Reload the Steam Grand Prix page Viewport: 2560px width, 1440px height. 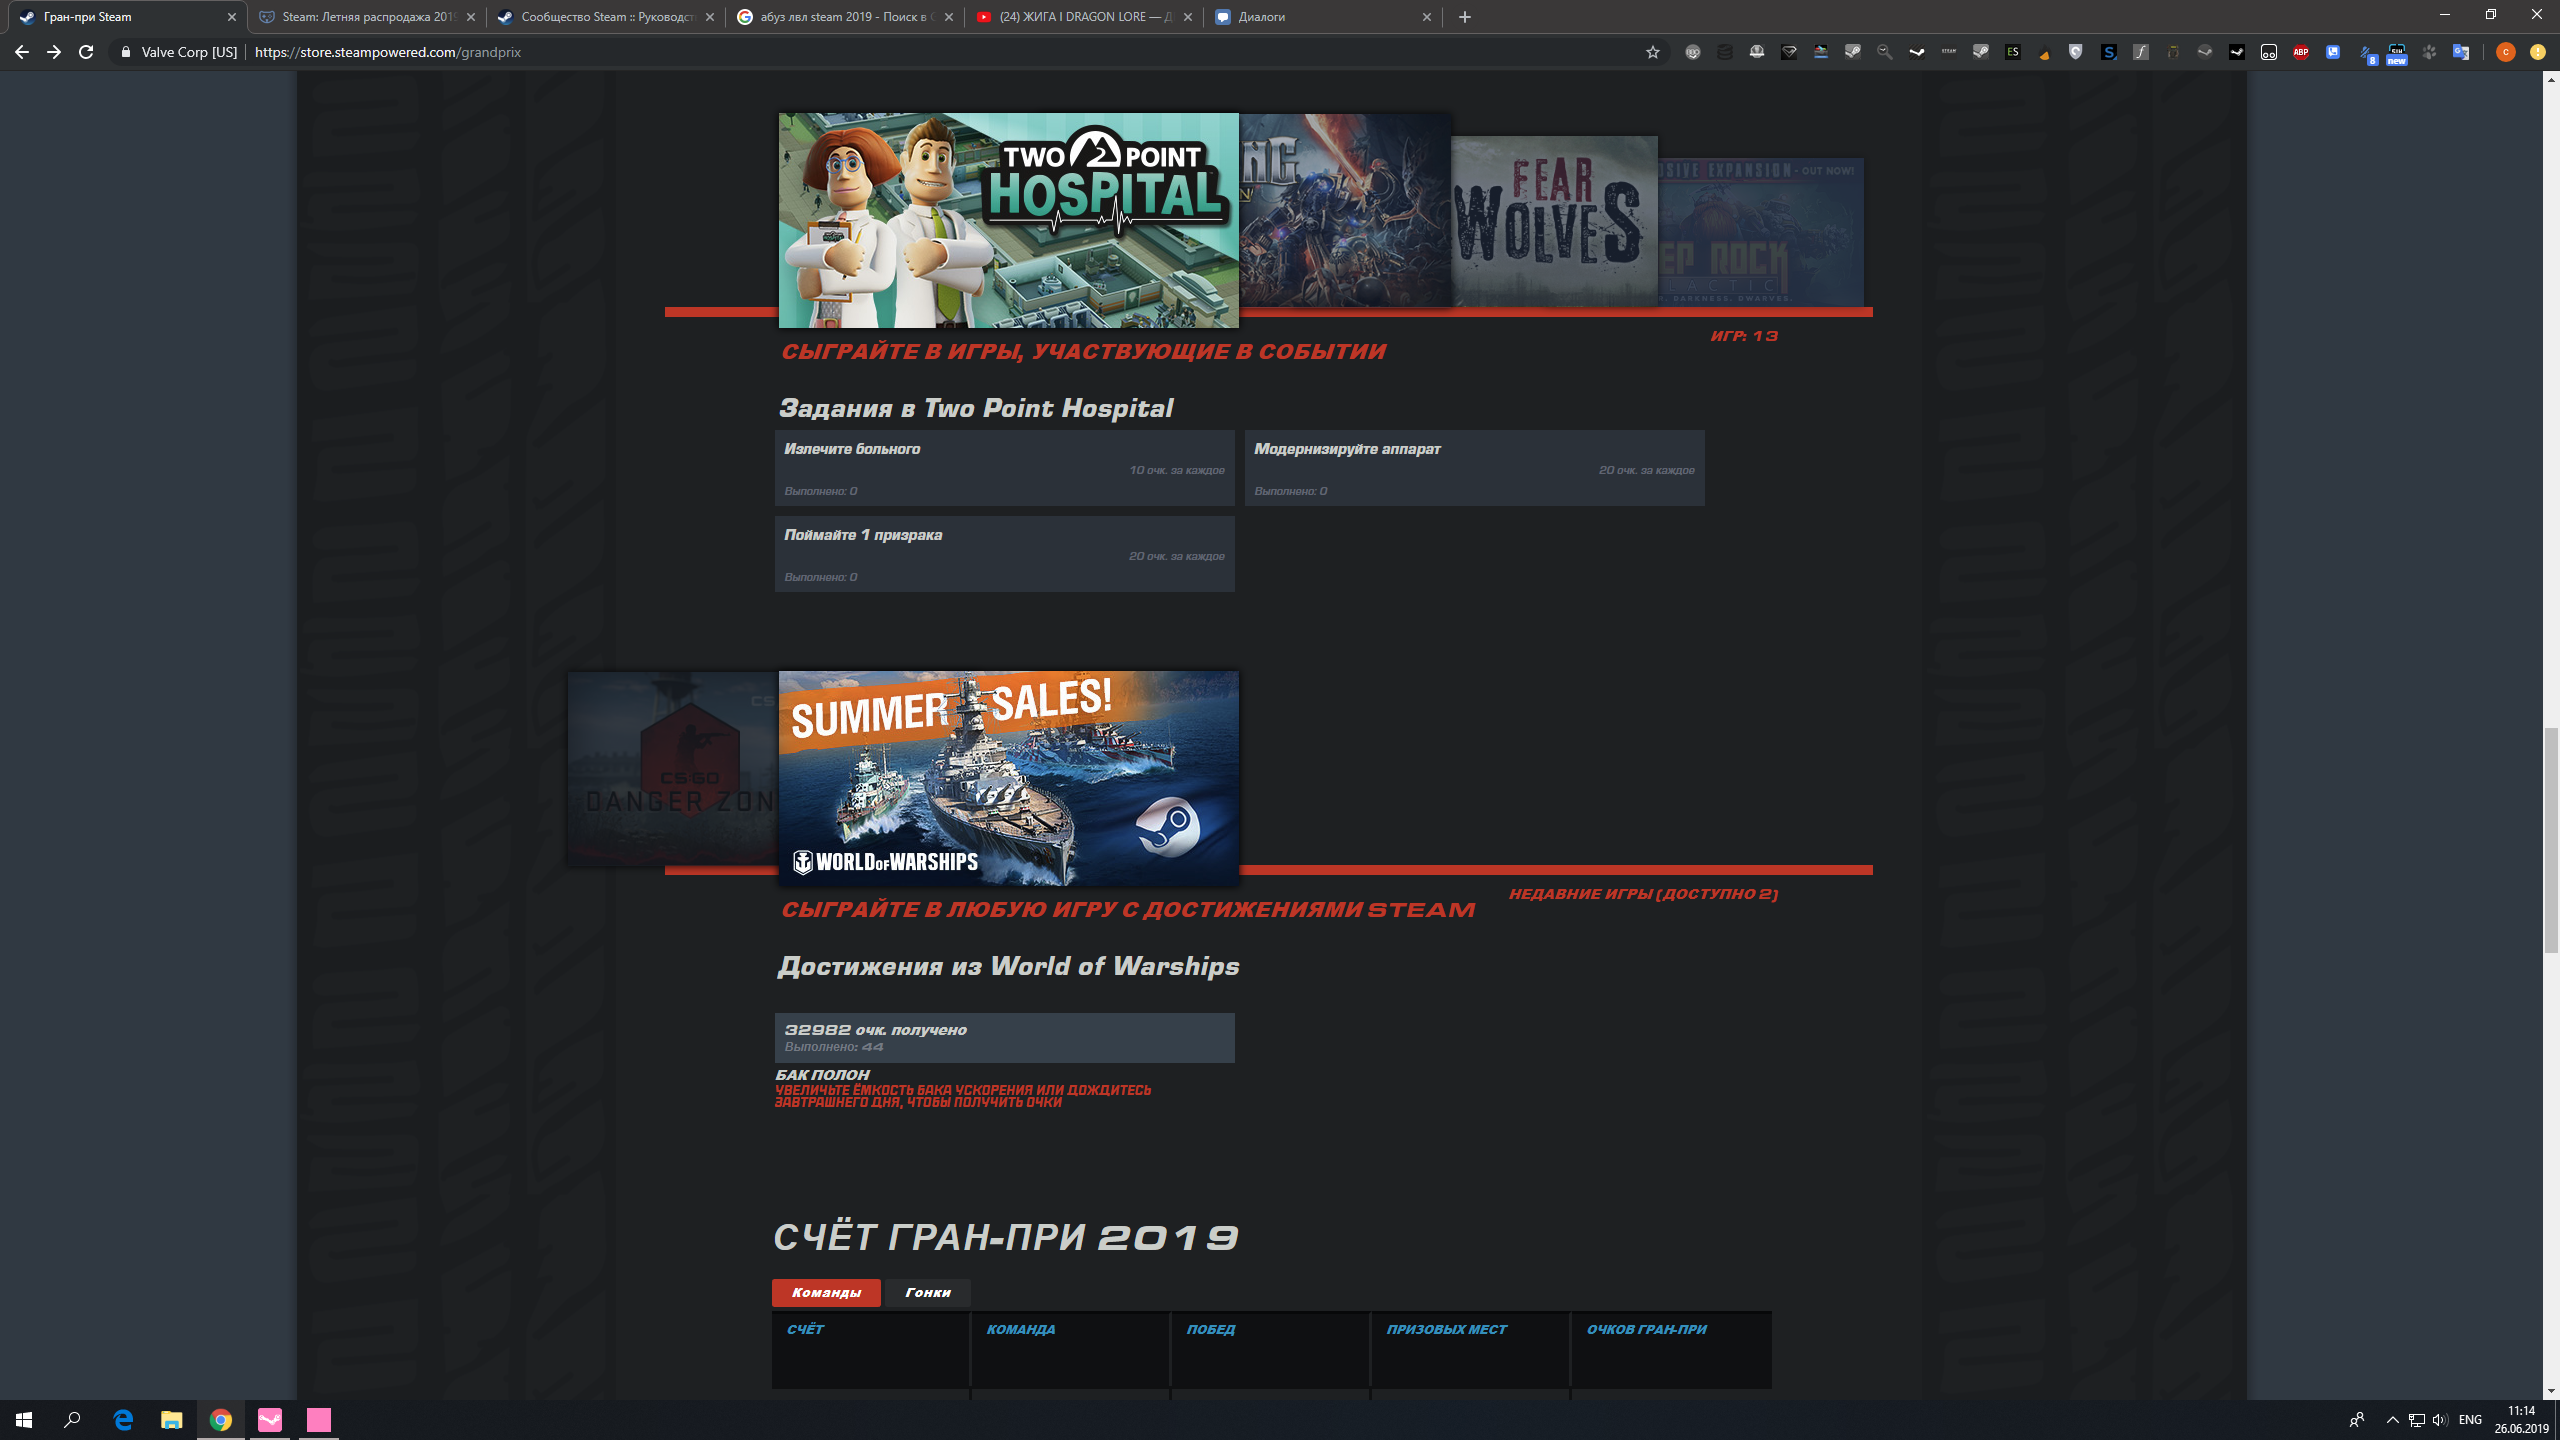coord(86,52)
